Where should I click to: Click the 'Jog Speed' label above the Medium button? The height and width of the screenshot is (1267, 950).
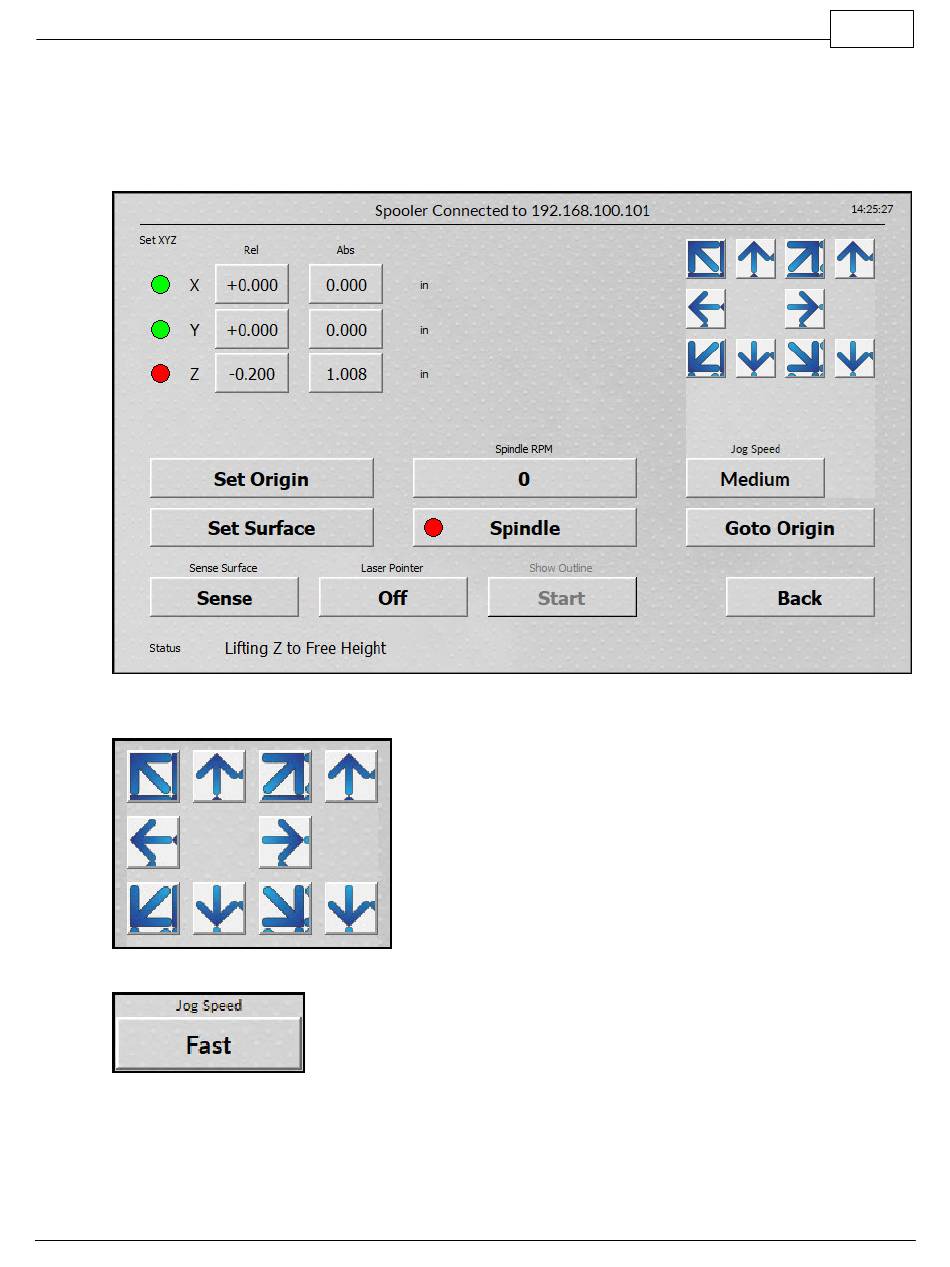pos(755,449)
